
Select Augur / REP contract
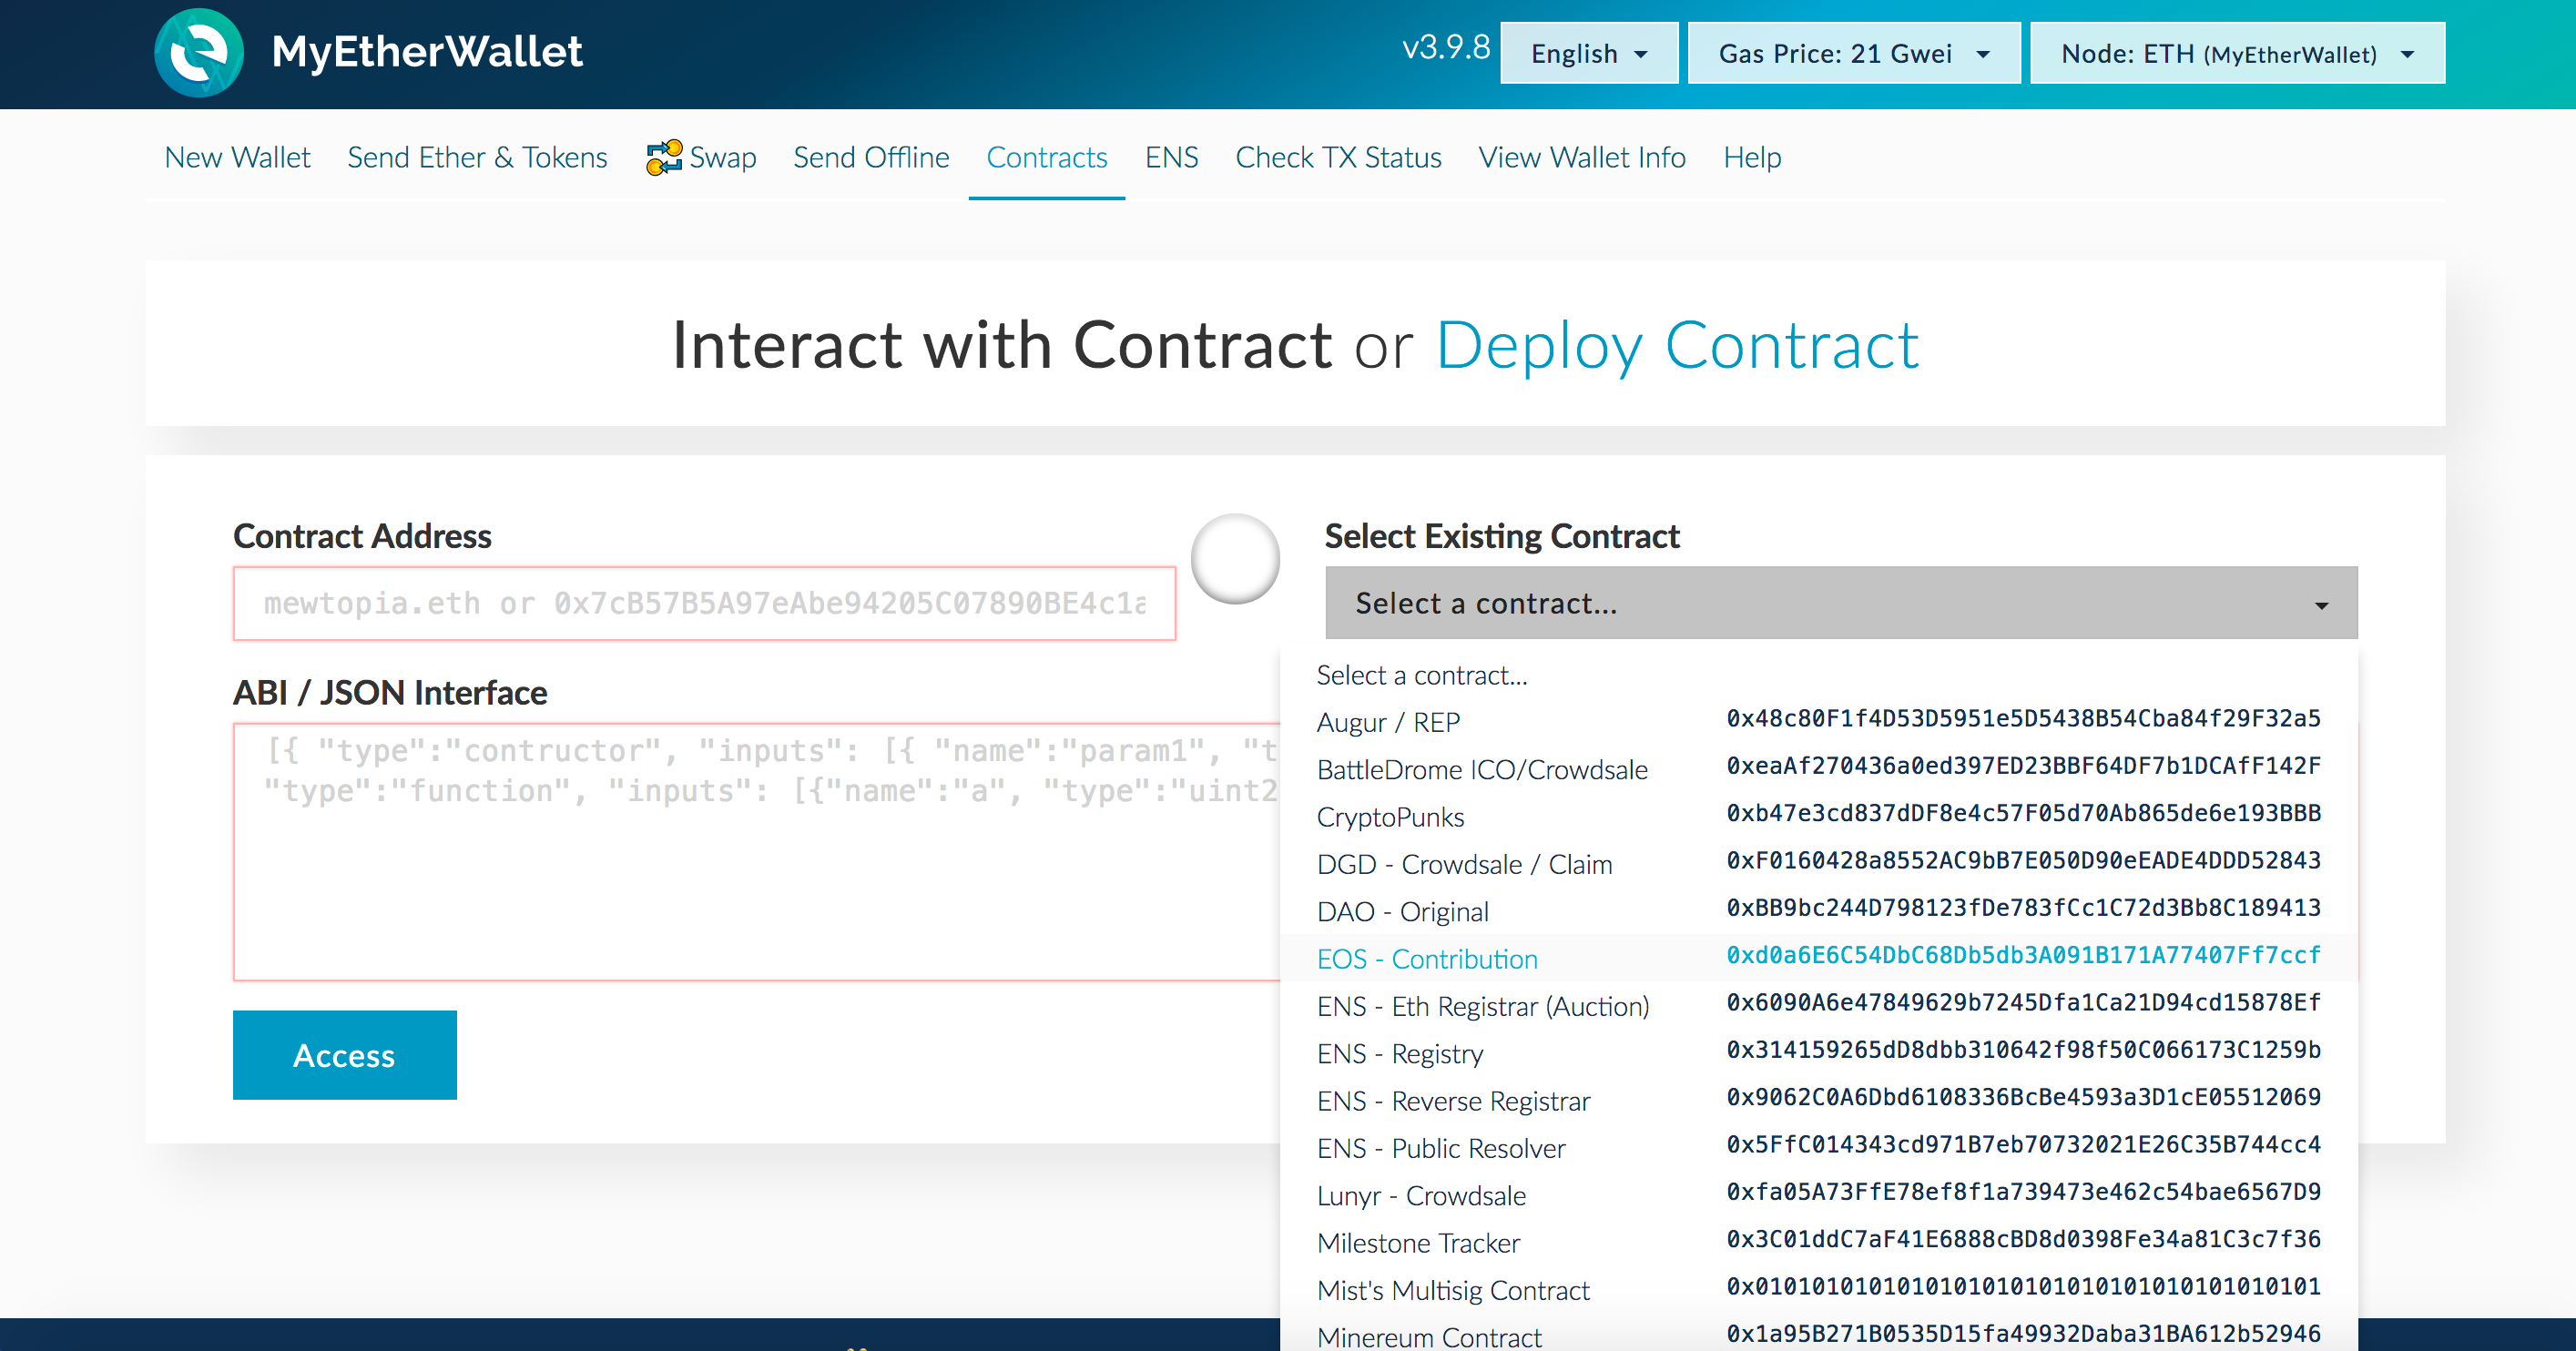[1819, 722]
